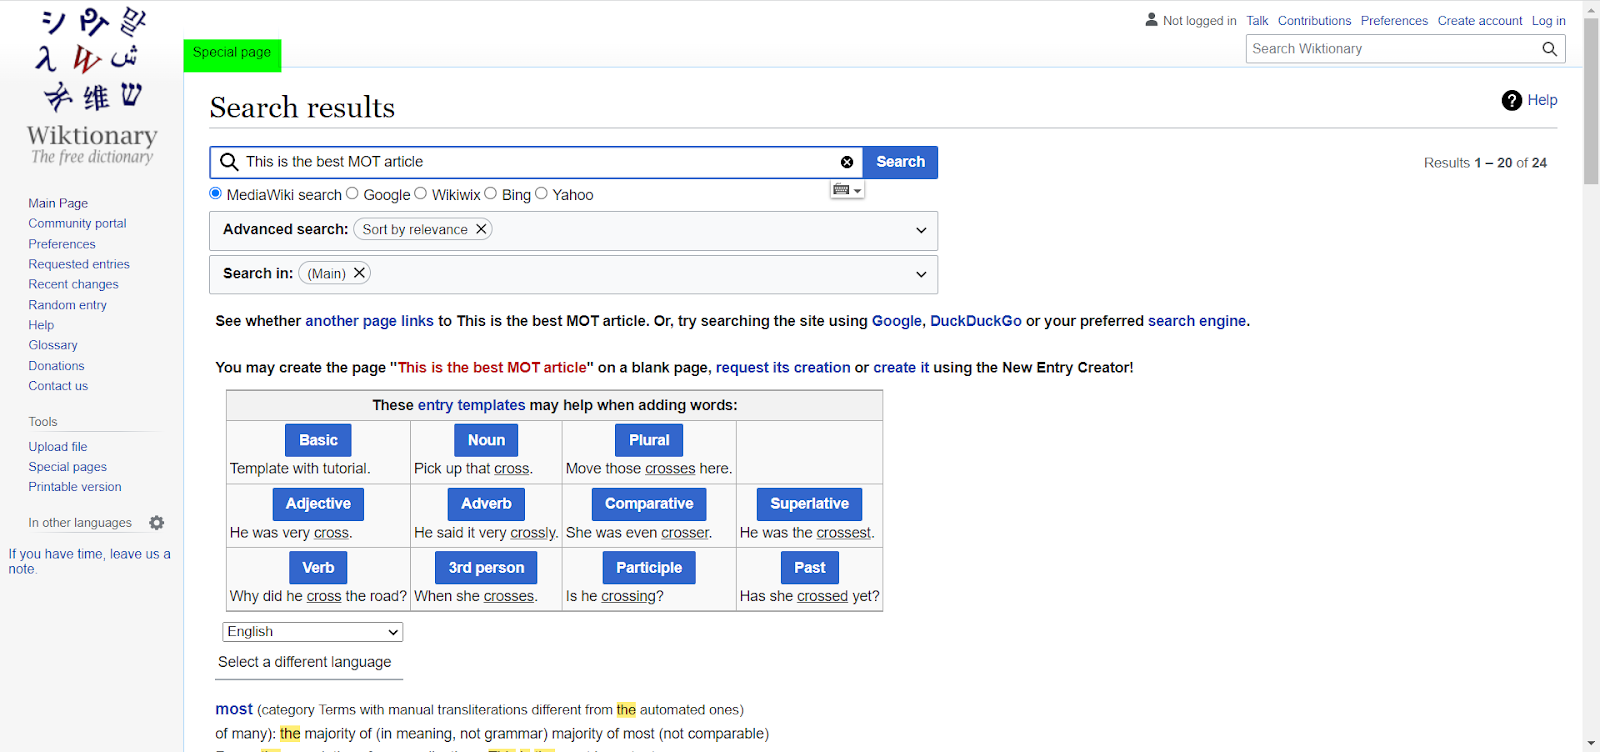Clear the search query text

coord(847,162)
